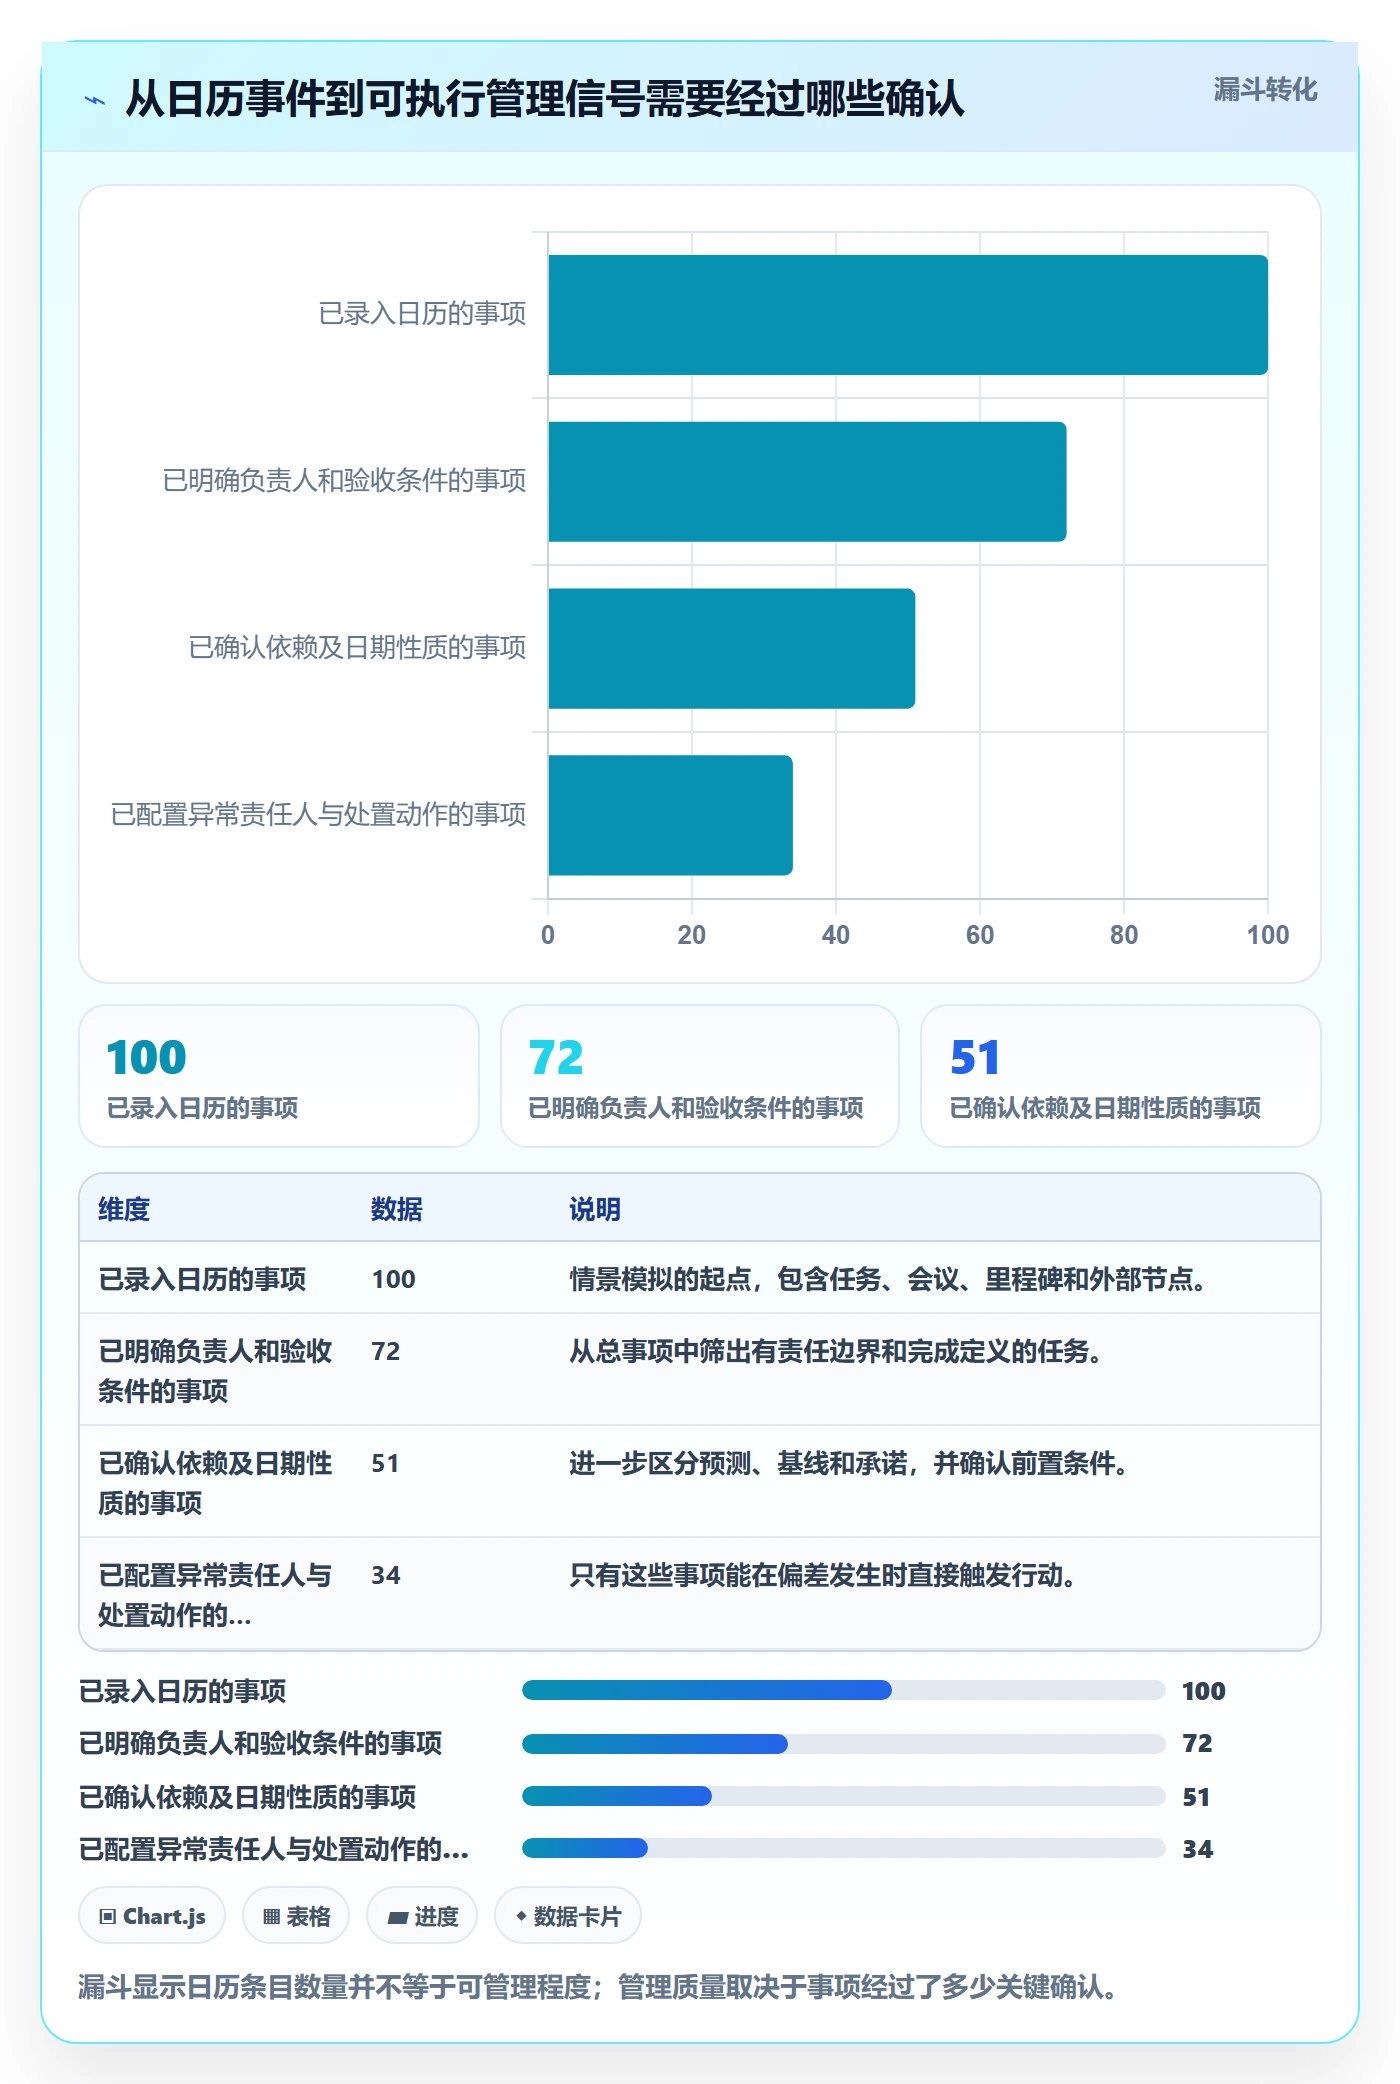The image size is (1400, 2084).
Task: Click the chart axis label 已确认依赖及日期性质的事项
Action: click(357, 648)
